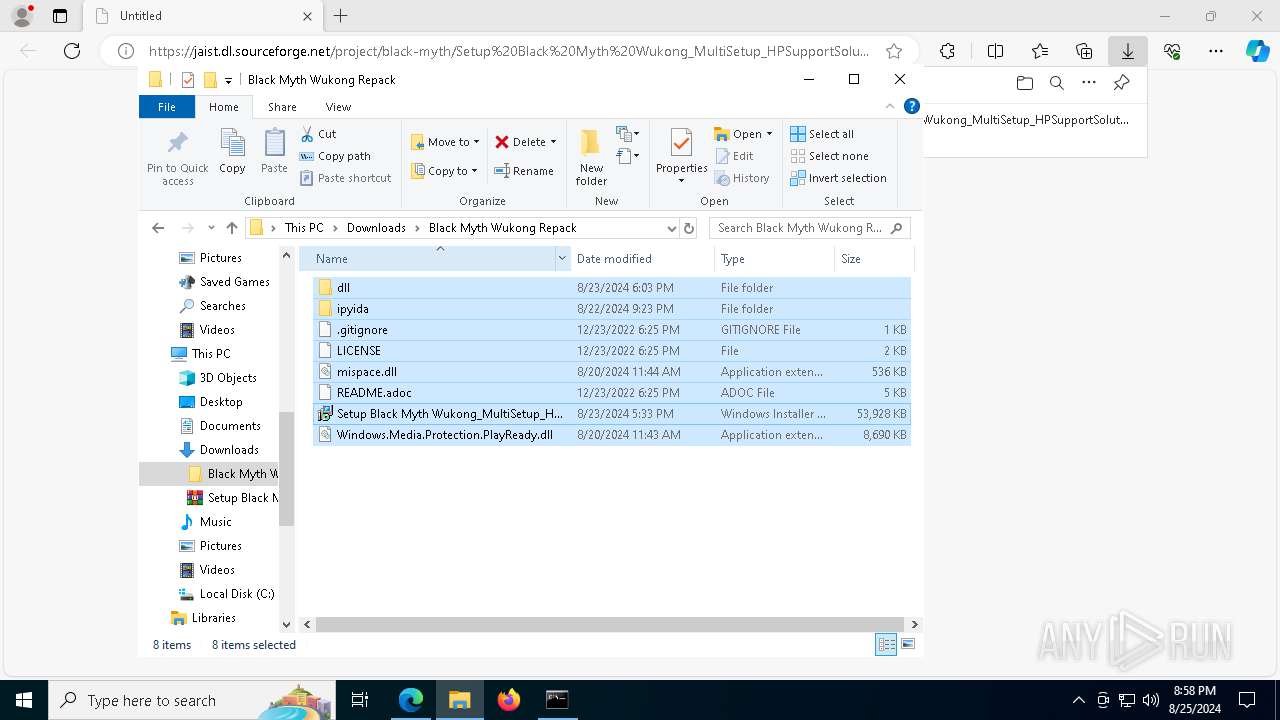Image resolution: width=1280 pixels, height=720 pixels.
Task: Open Edge Extensions puzzle icon
Action: click(x=947, y=51)
